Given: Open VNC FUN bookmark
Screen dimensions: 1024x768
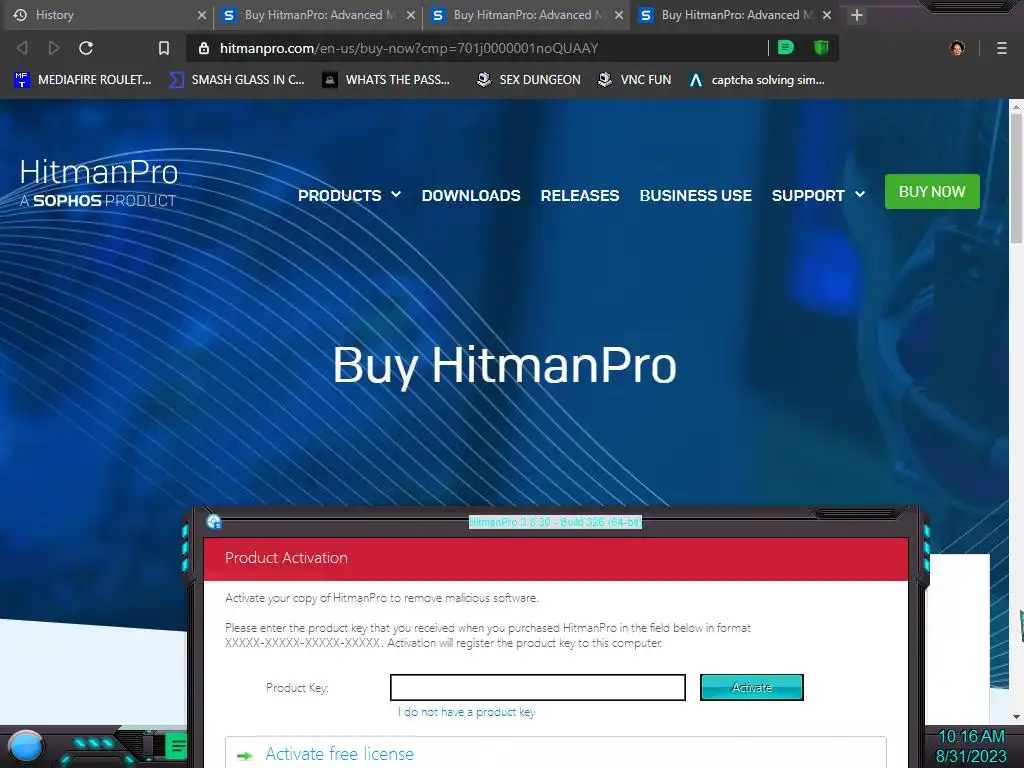Looking at the screenshot, I should (635, 80).
